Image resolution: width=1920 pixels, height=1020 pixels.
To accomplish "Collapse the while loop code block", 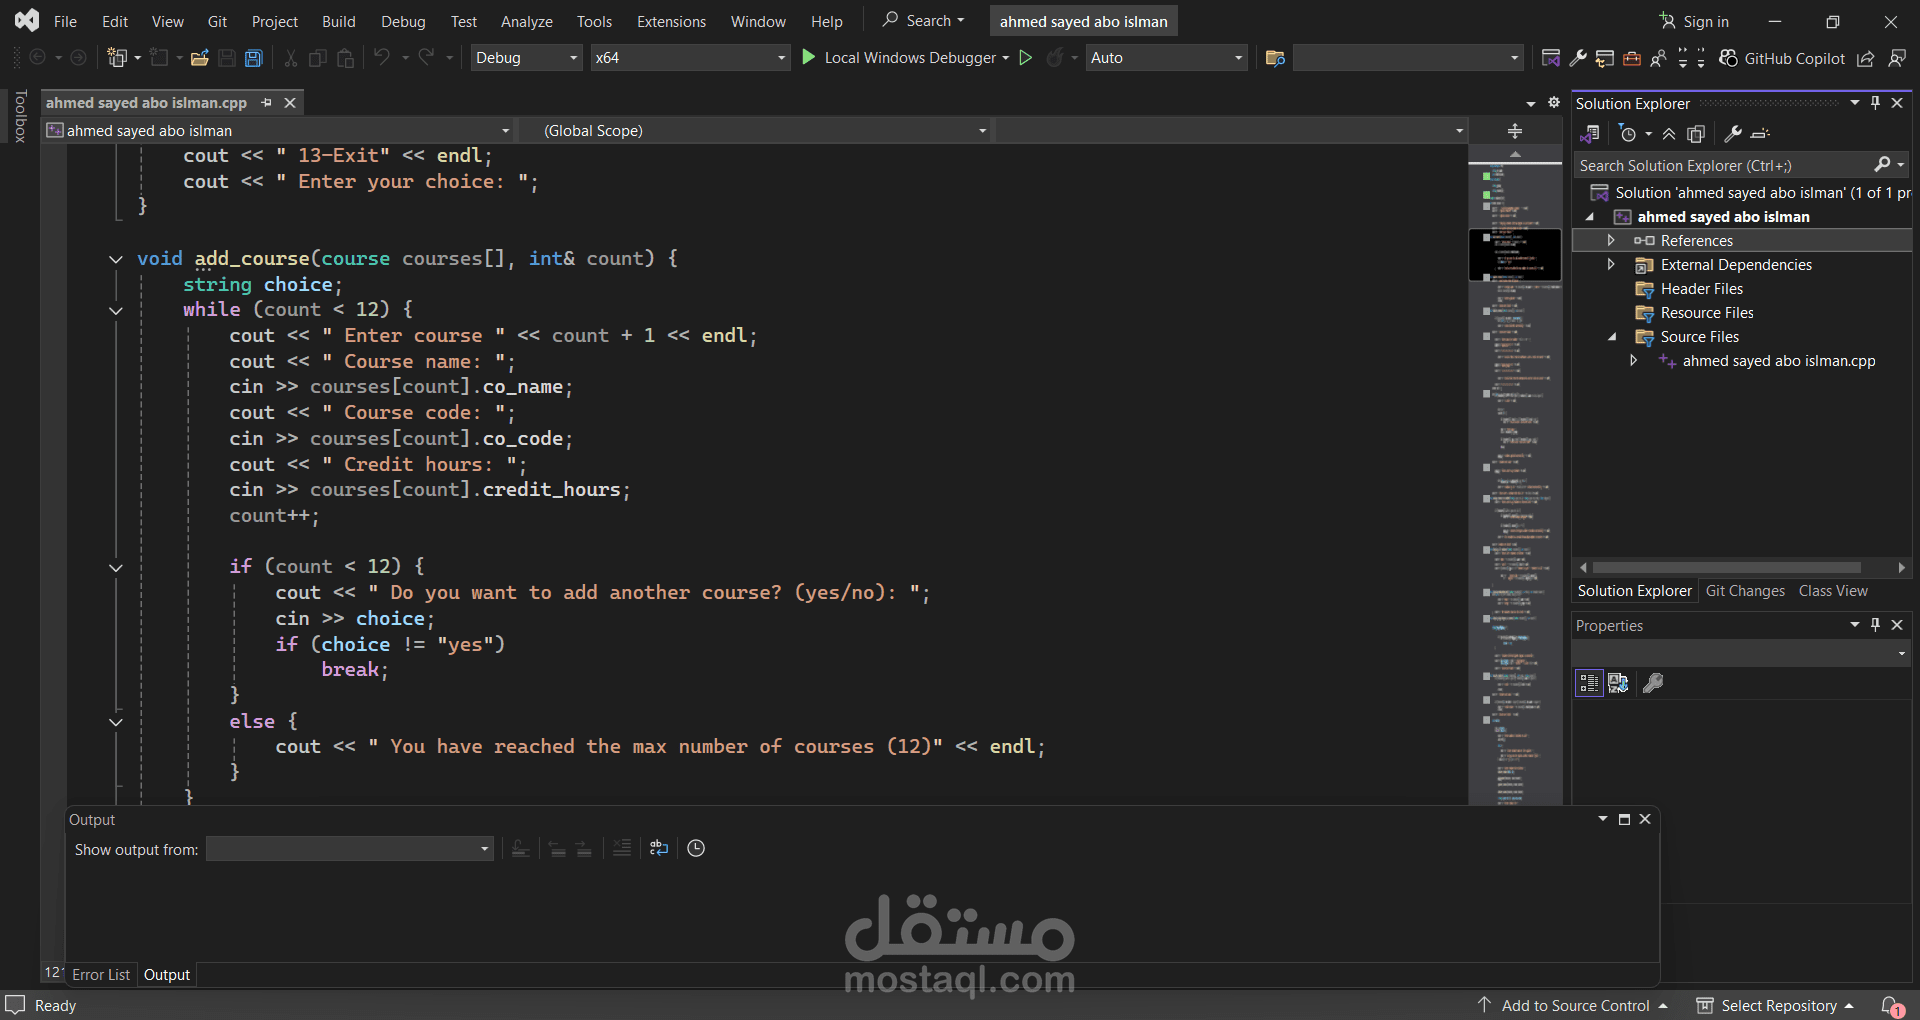I will (x=116, y=311).
